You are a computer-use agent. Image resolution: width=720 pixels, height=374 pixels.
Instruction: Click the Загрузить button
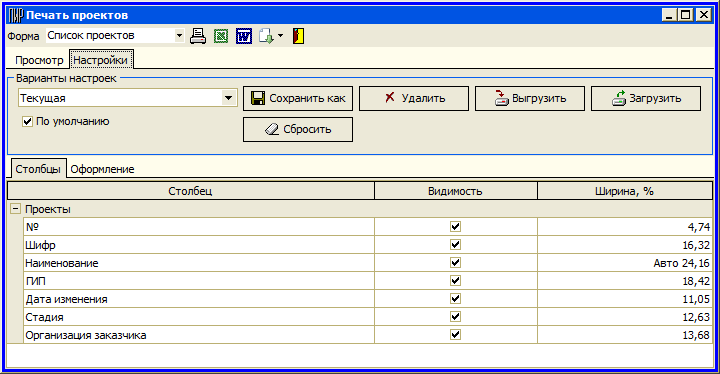click(x=646, y=98)
